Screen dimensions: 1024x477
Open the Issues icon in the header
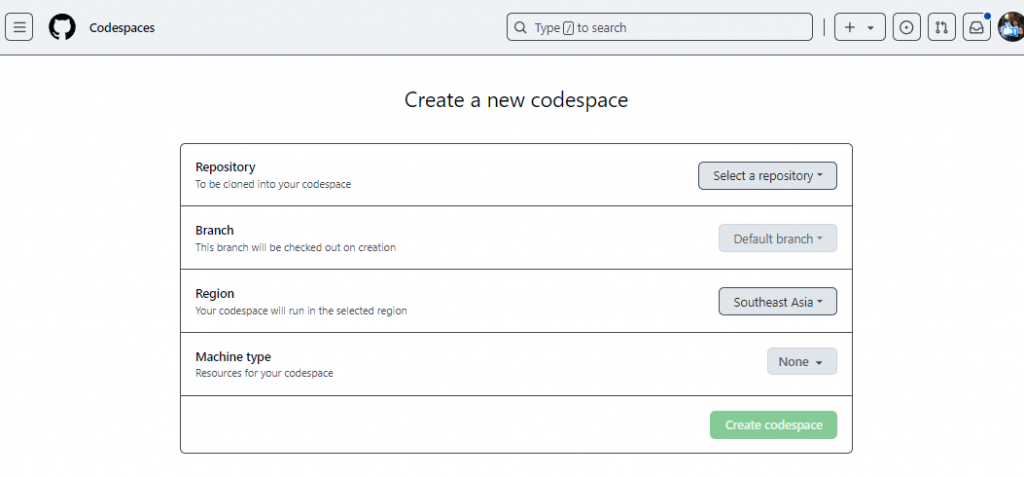coord(907,28)
